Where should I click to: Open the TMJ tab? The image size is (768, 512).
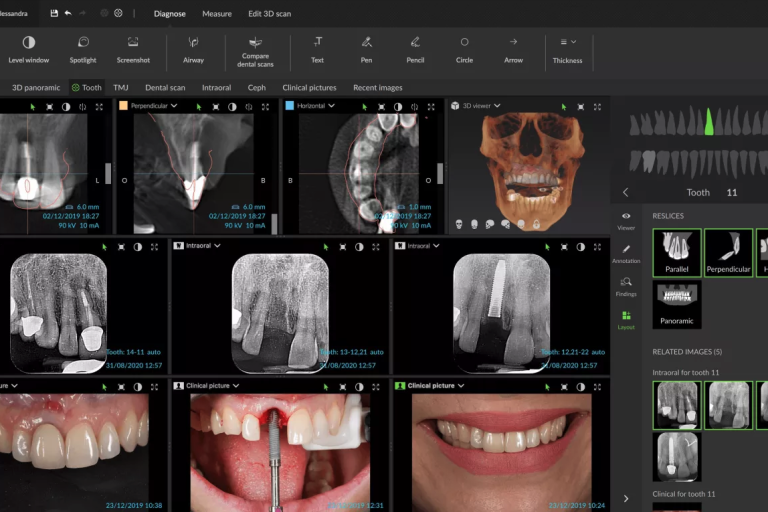pos(120,87)
